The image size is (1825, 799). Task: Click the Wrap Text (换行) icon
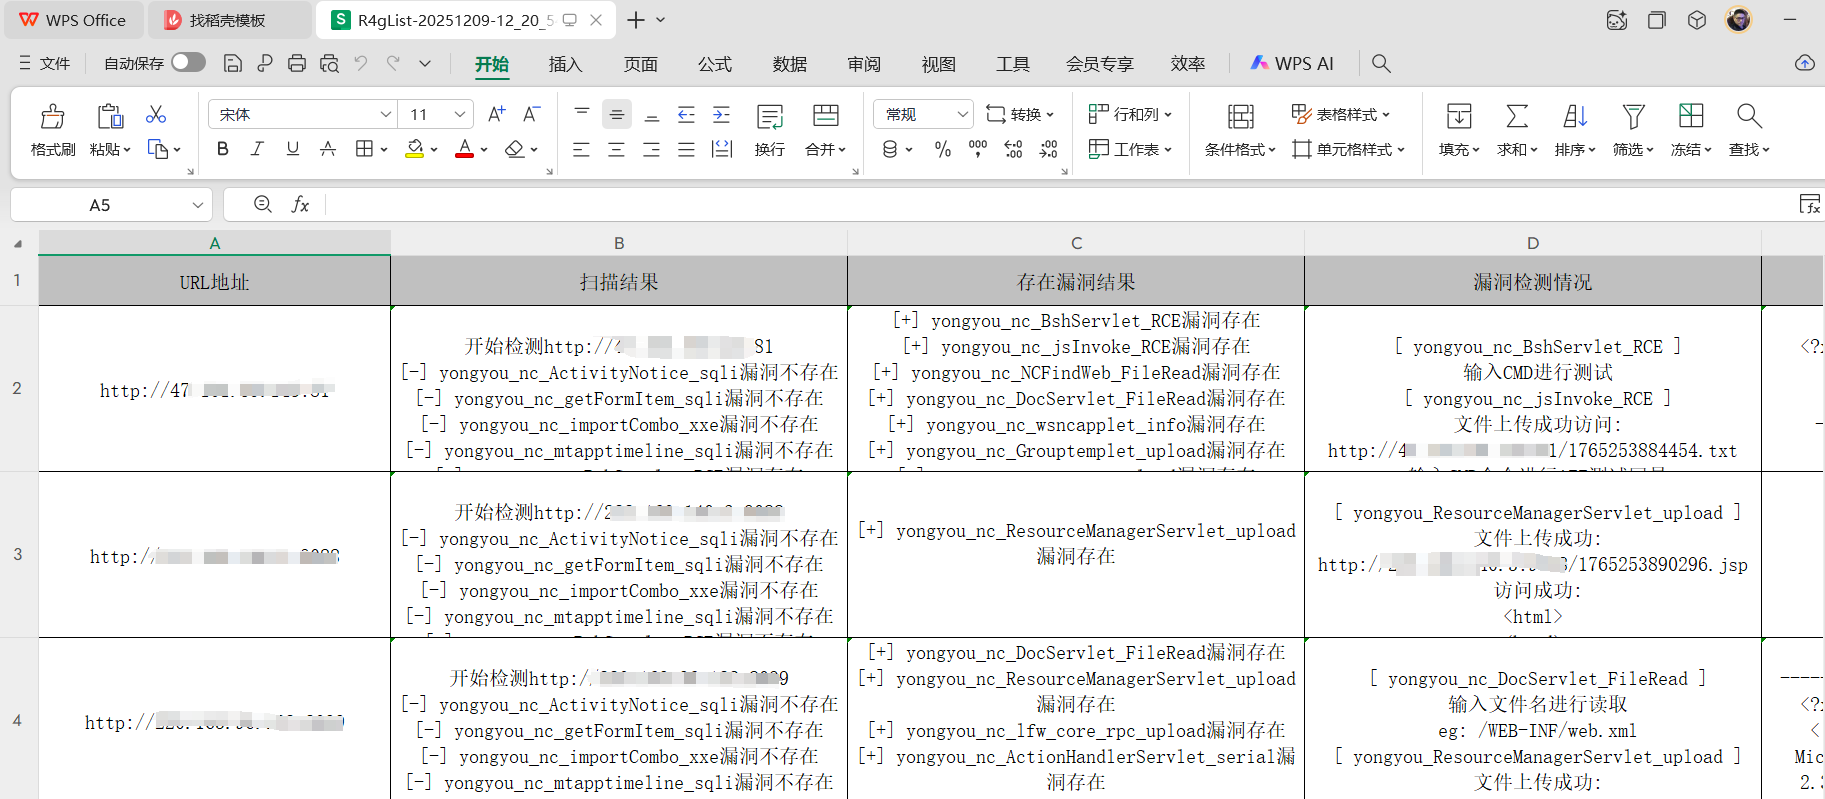point(770,117)
